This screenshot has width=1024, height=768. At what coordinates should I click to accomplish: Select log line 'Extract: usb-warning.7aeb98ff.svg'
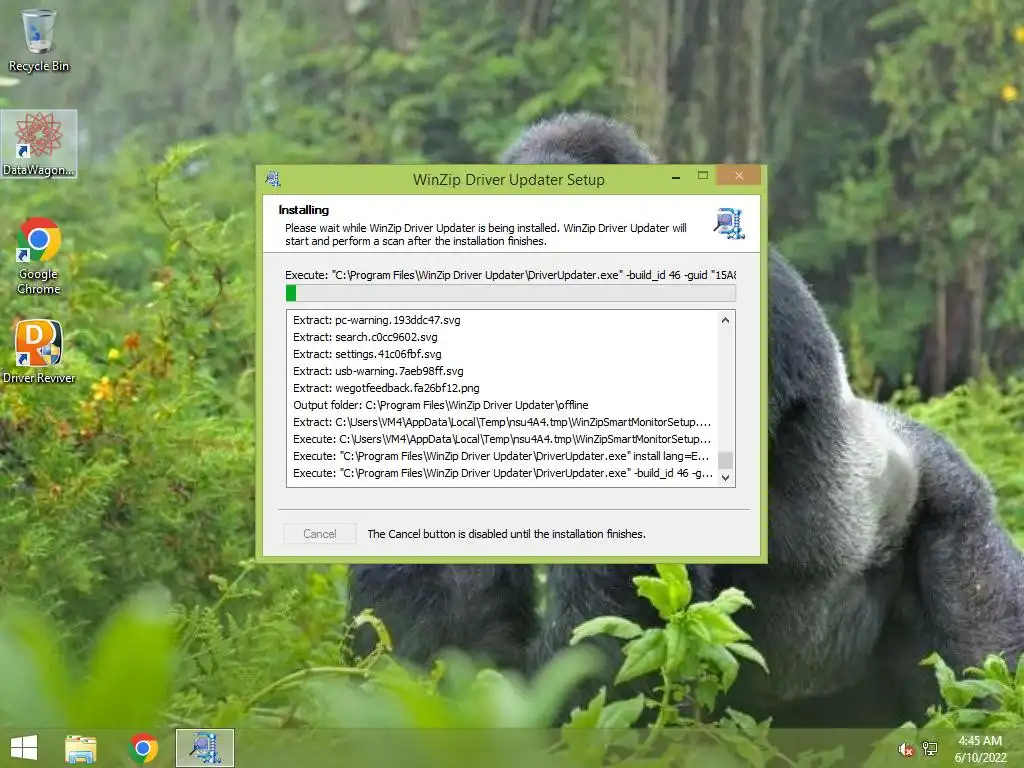(378, 371)
